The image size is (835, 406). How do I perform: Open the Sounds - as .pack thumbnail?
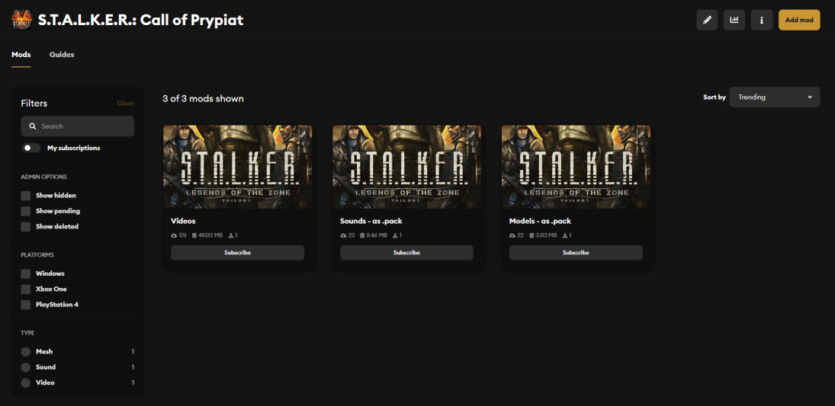click(407, 166)
